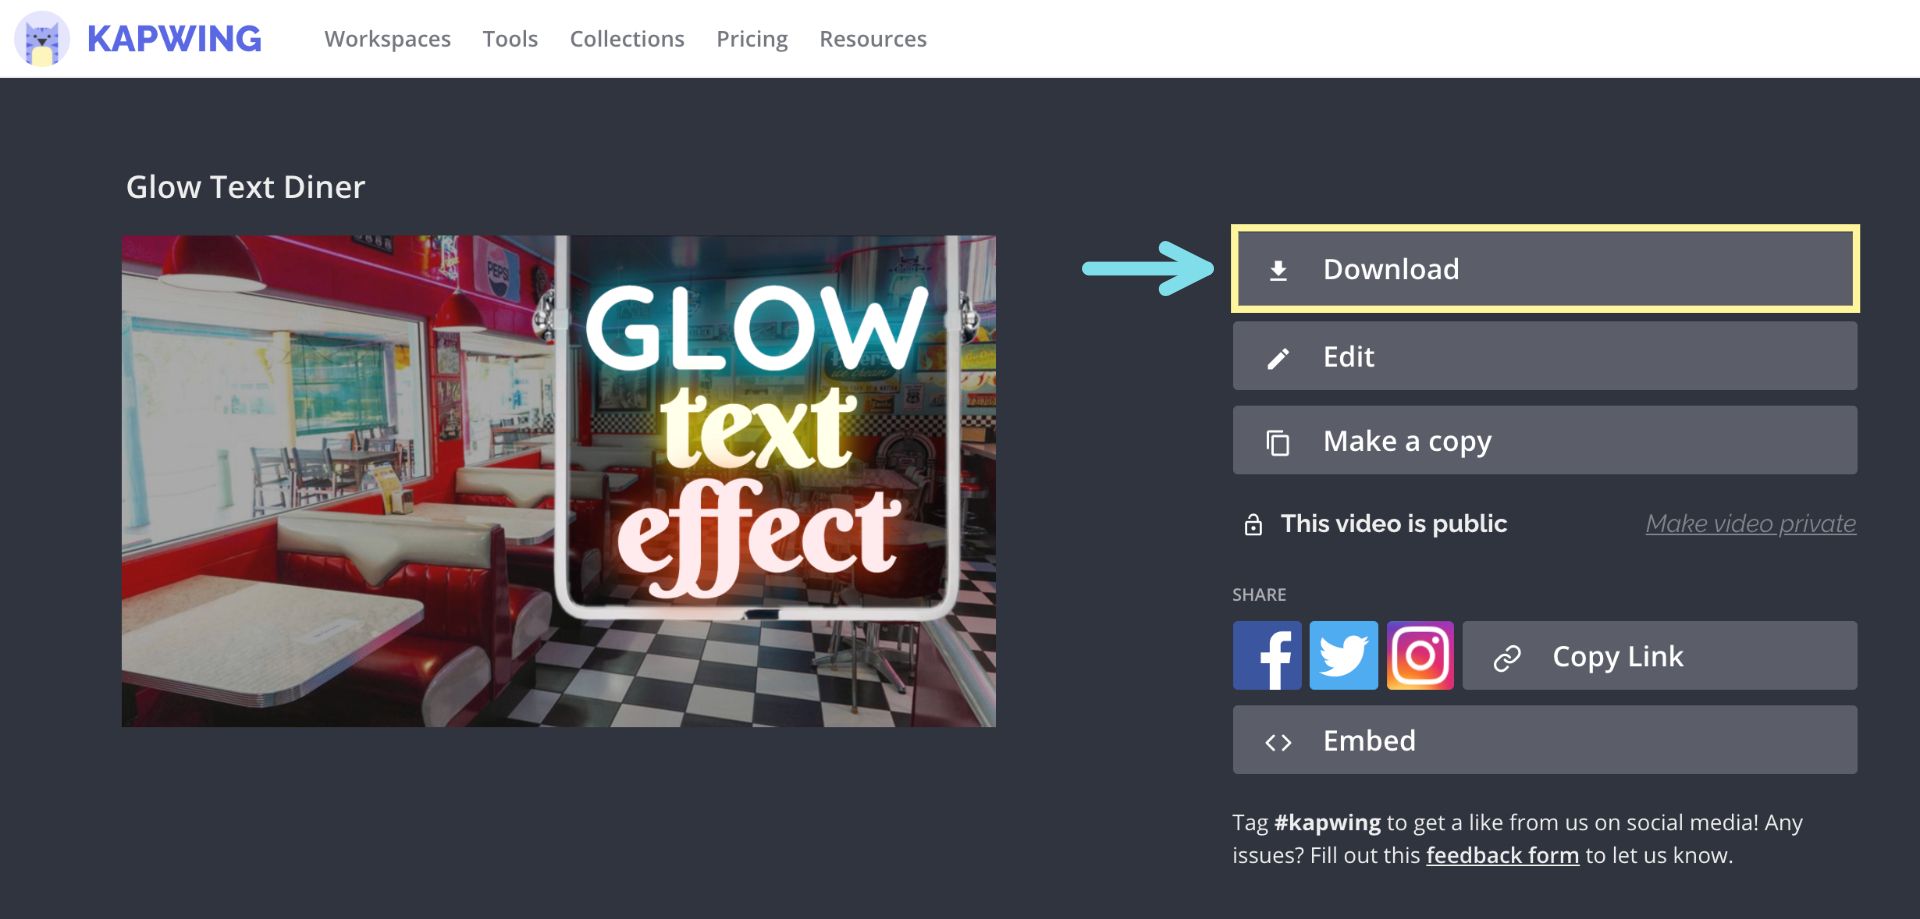Go to the Collections page
This screenshot has width=1920, height=919.
(x=627, y=39)
